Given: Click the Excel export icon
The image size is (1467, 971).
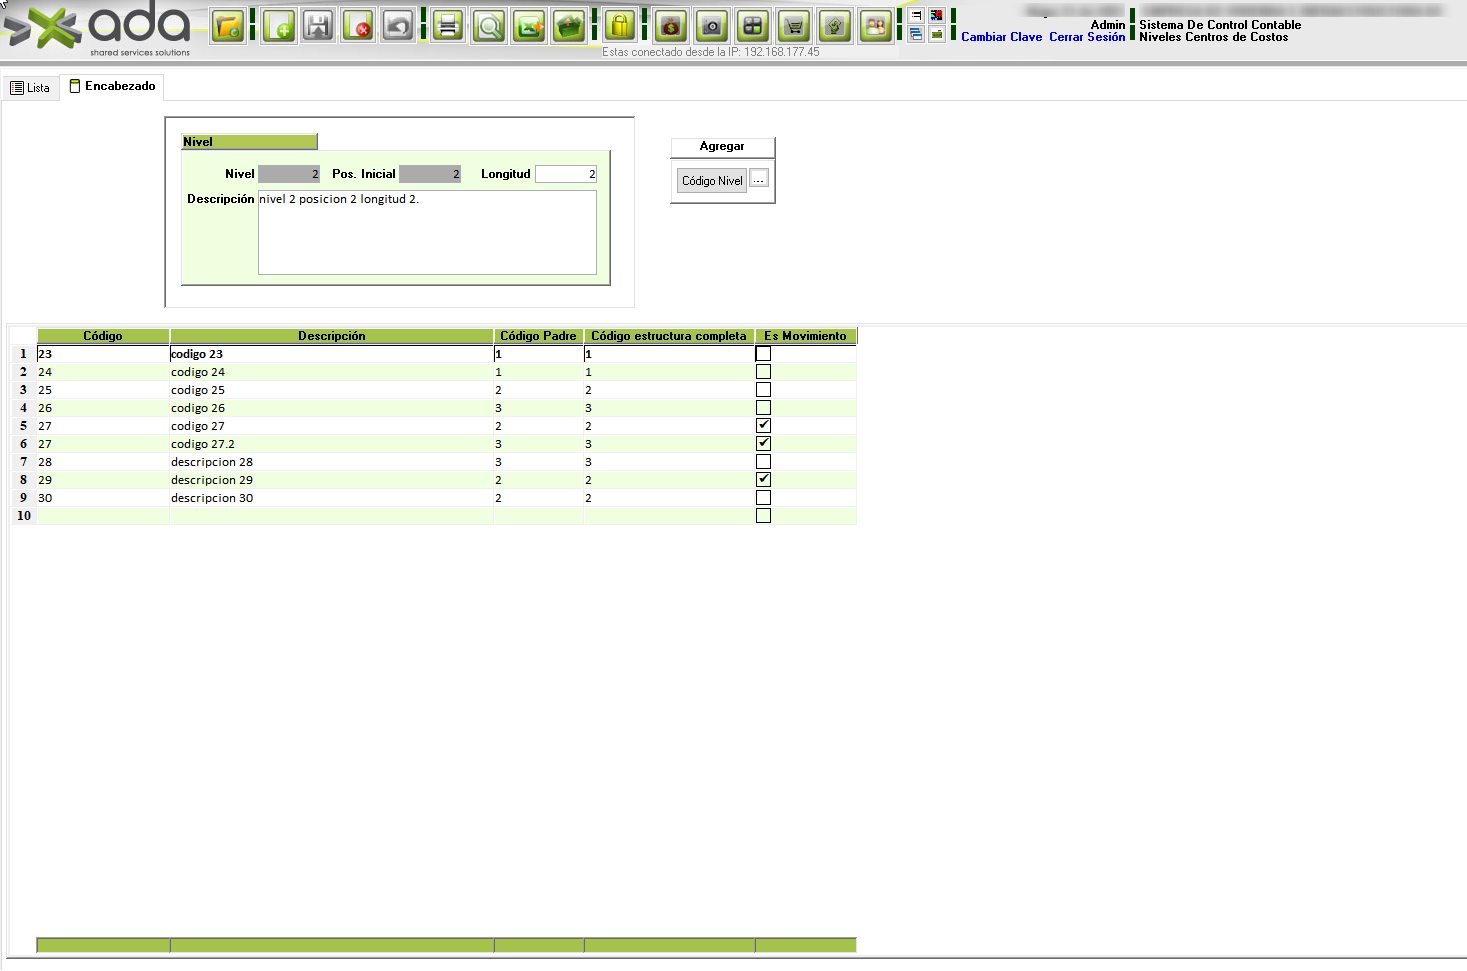Looking at the screenshot, I should pyautogui.click(x=529, y=26).
